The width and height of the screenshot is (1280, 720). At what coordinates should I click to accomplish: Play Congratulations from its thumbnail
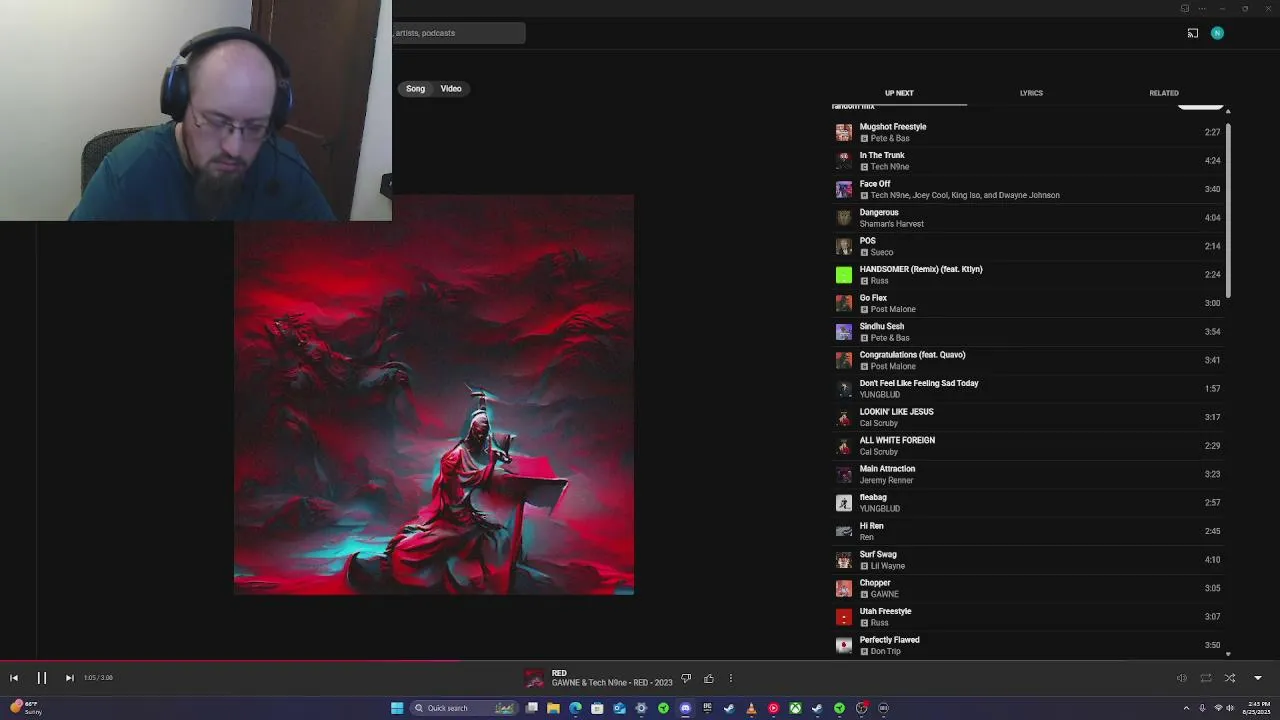pos(844,360)
